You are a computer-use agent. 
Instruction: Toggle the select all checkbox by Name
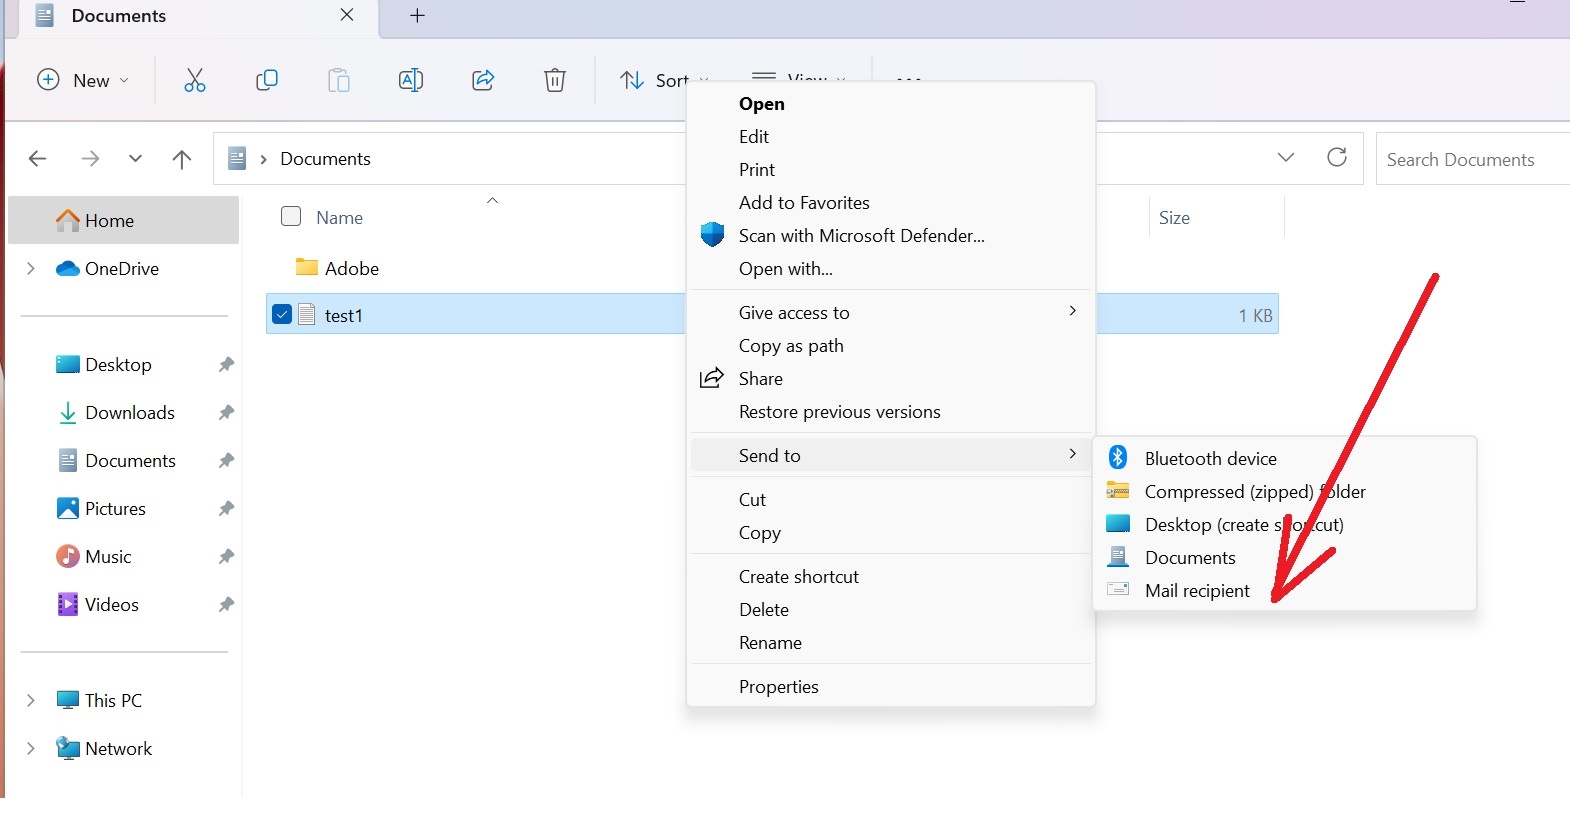click(291, 216)
